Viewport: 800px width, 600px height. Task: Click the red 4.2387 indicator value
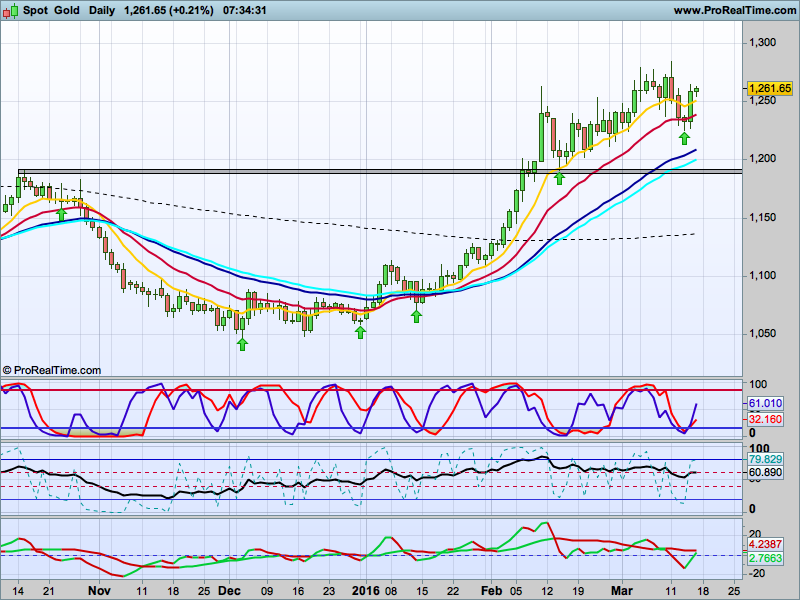[765, 544]
